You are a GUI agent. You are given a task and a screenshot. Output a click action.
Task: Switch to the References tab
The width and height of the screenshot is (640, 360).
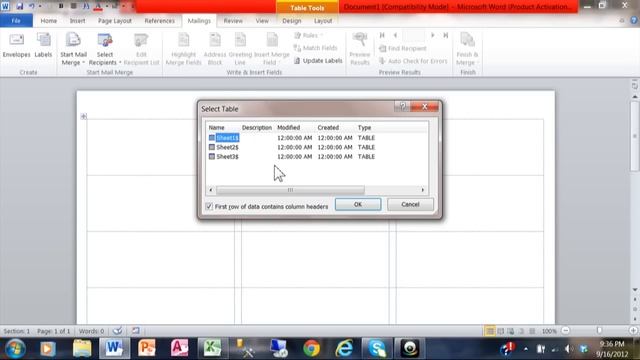coord(160,21)
